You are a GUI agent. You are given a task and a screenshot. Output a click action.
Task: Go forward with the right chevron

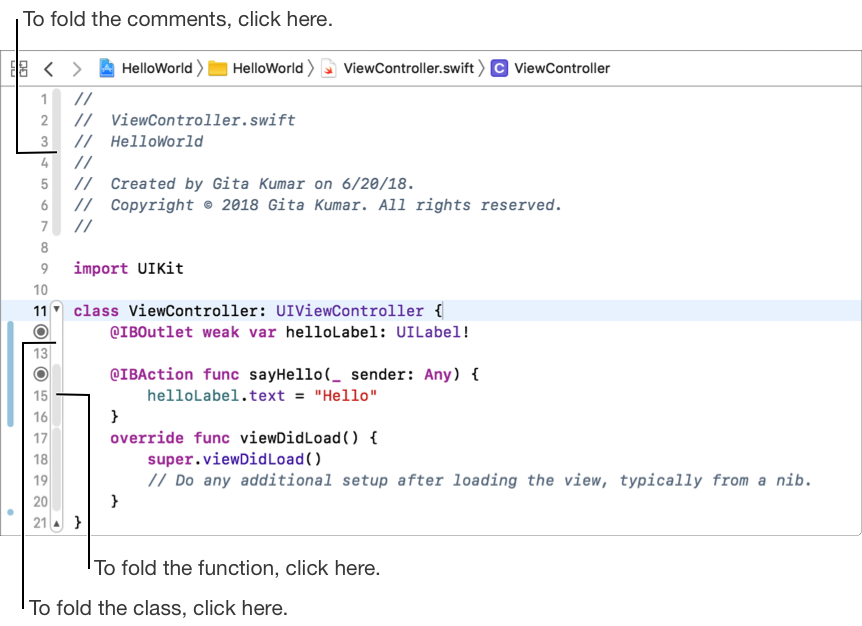[x=76, y=69]
